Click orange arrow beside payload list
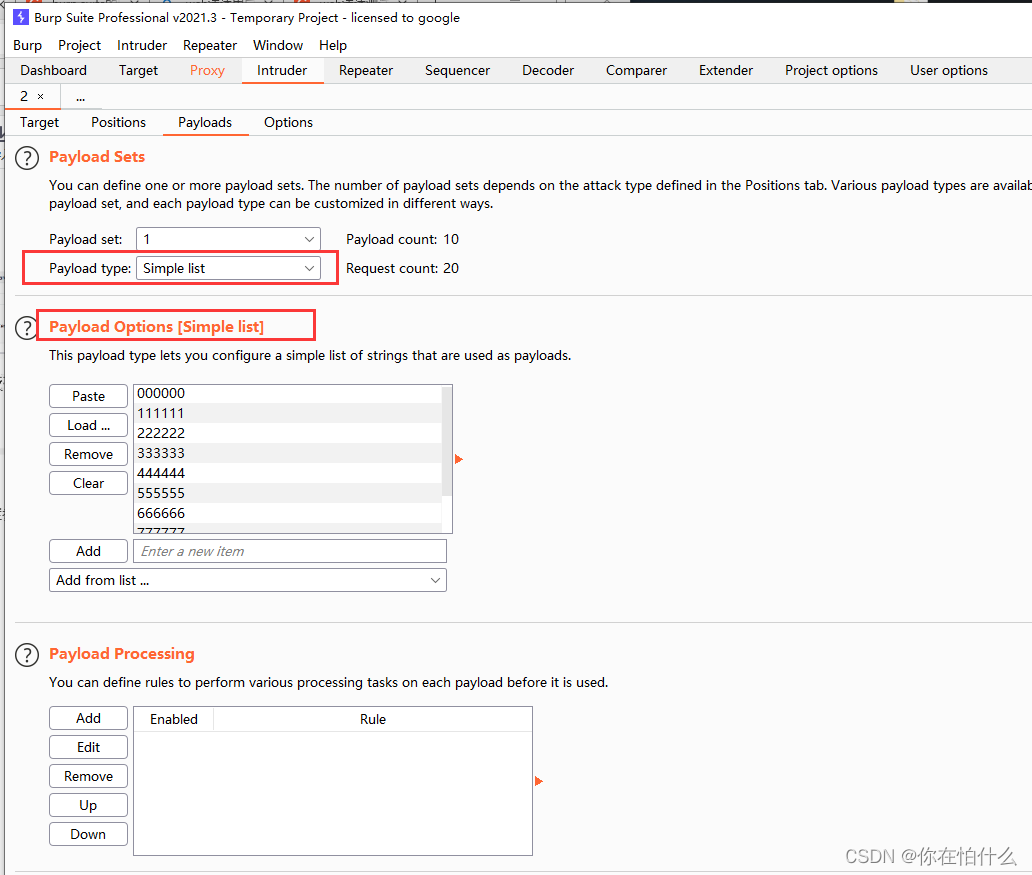This screenshot has height=875, width=1032. (x=459, y=459)
